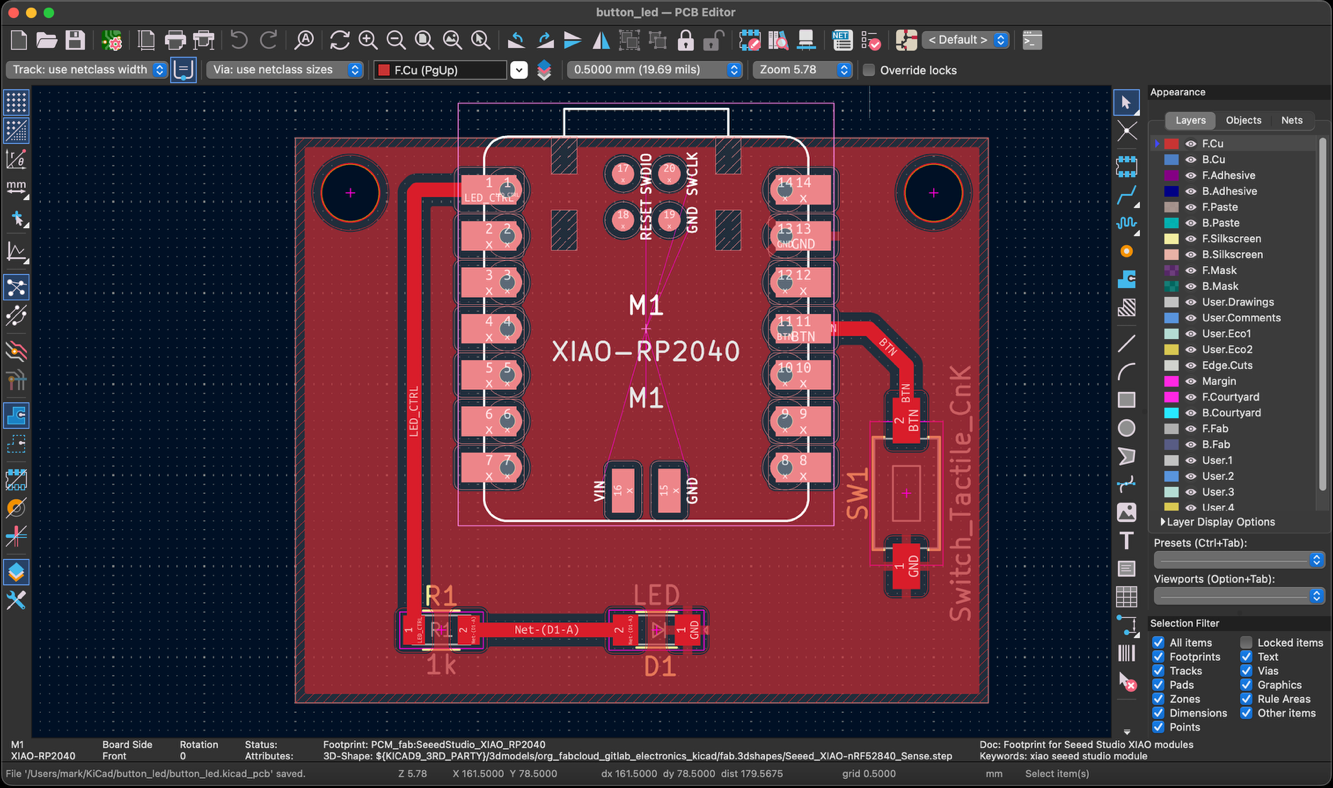Select the Route Tracks tool

click(1127, 195)
